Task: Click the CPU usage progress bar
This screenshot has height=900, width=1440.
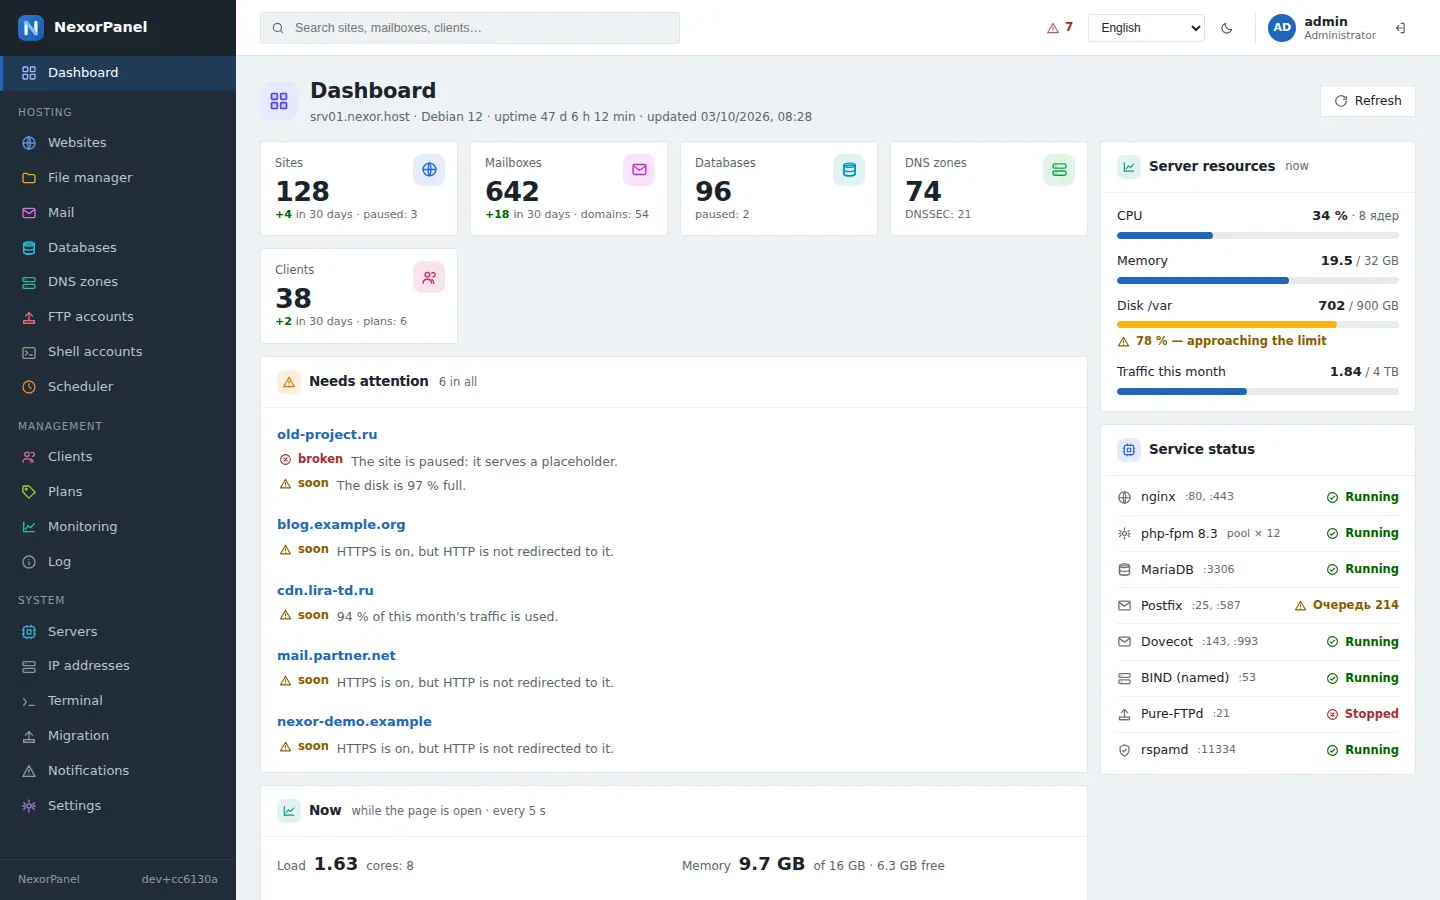Action: click(x=1258, y=236)
